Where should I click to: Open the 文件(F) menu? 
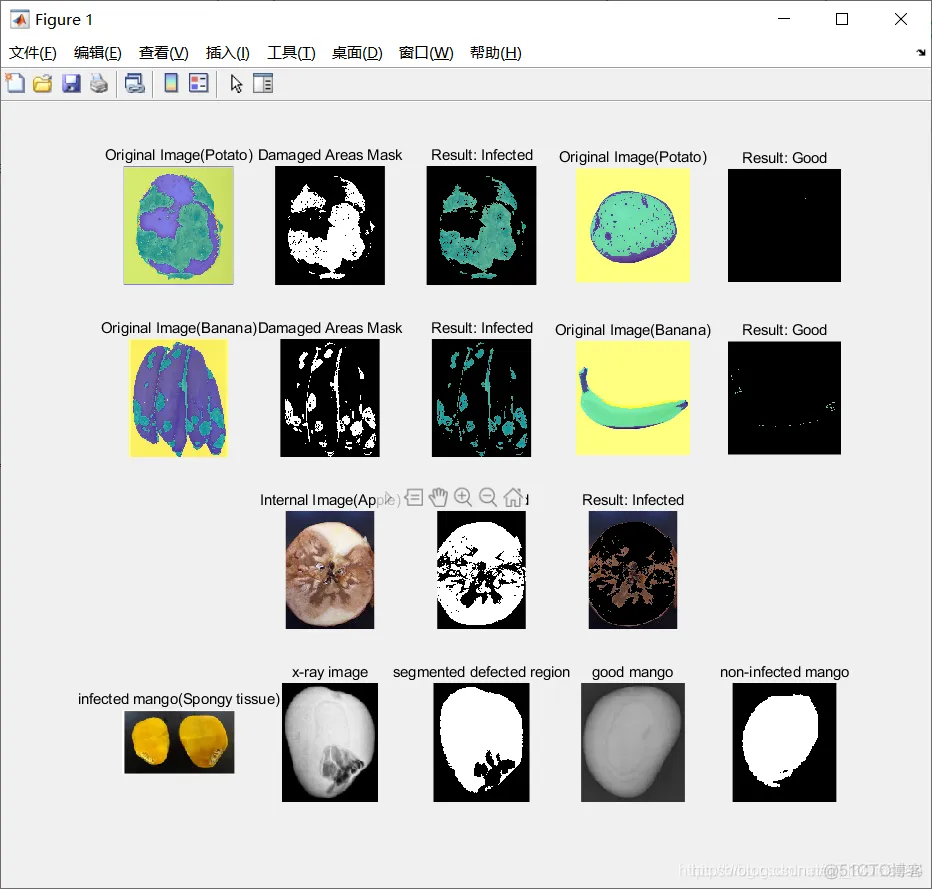point(33,53)
